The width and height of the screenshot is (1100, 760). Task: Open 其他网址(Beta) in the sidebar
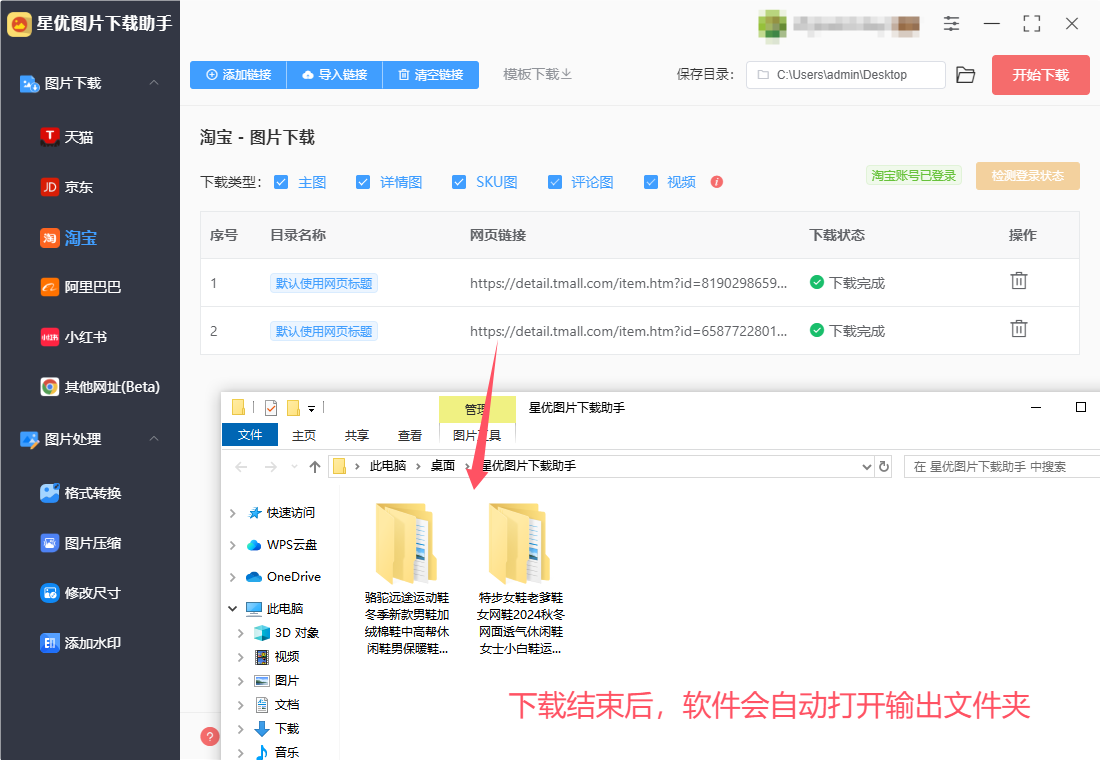pyautogui.click(x=100, y=387)
